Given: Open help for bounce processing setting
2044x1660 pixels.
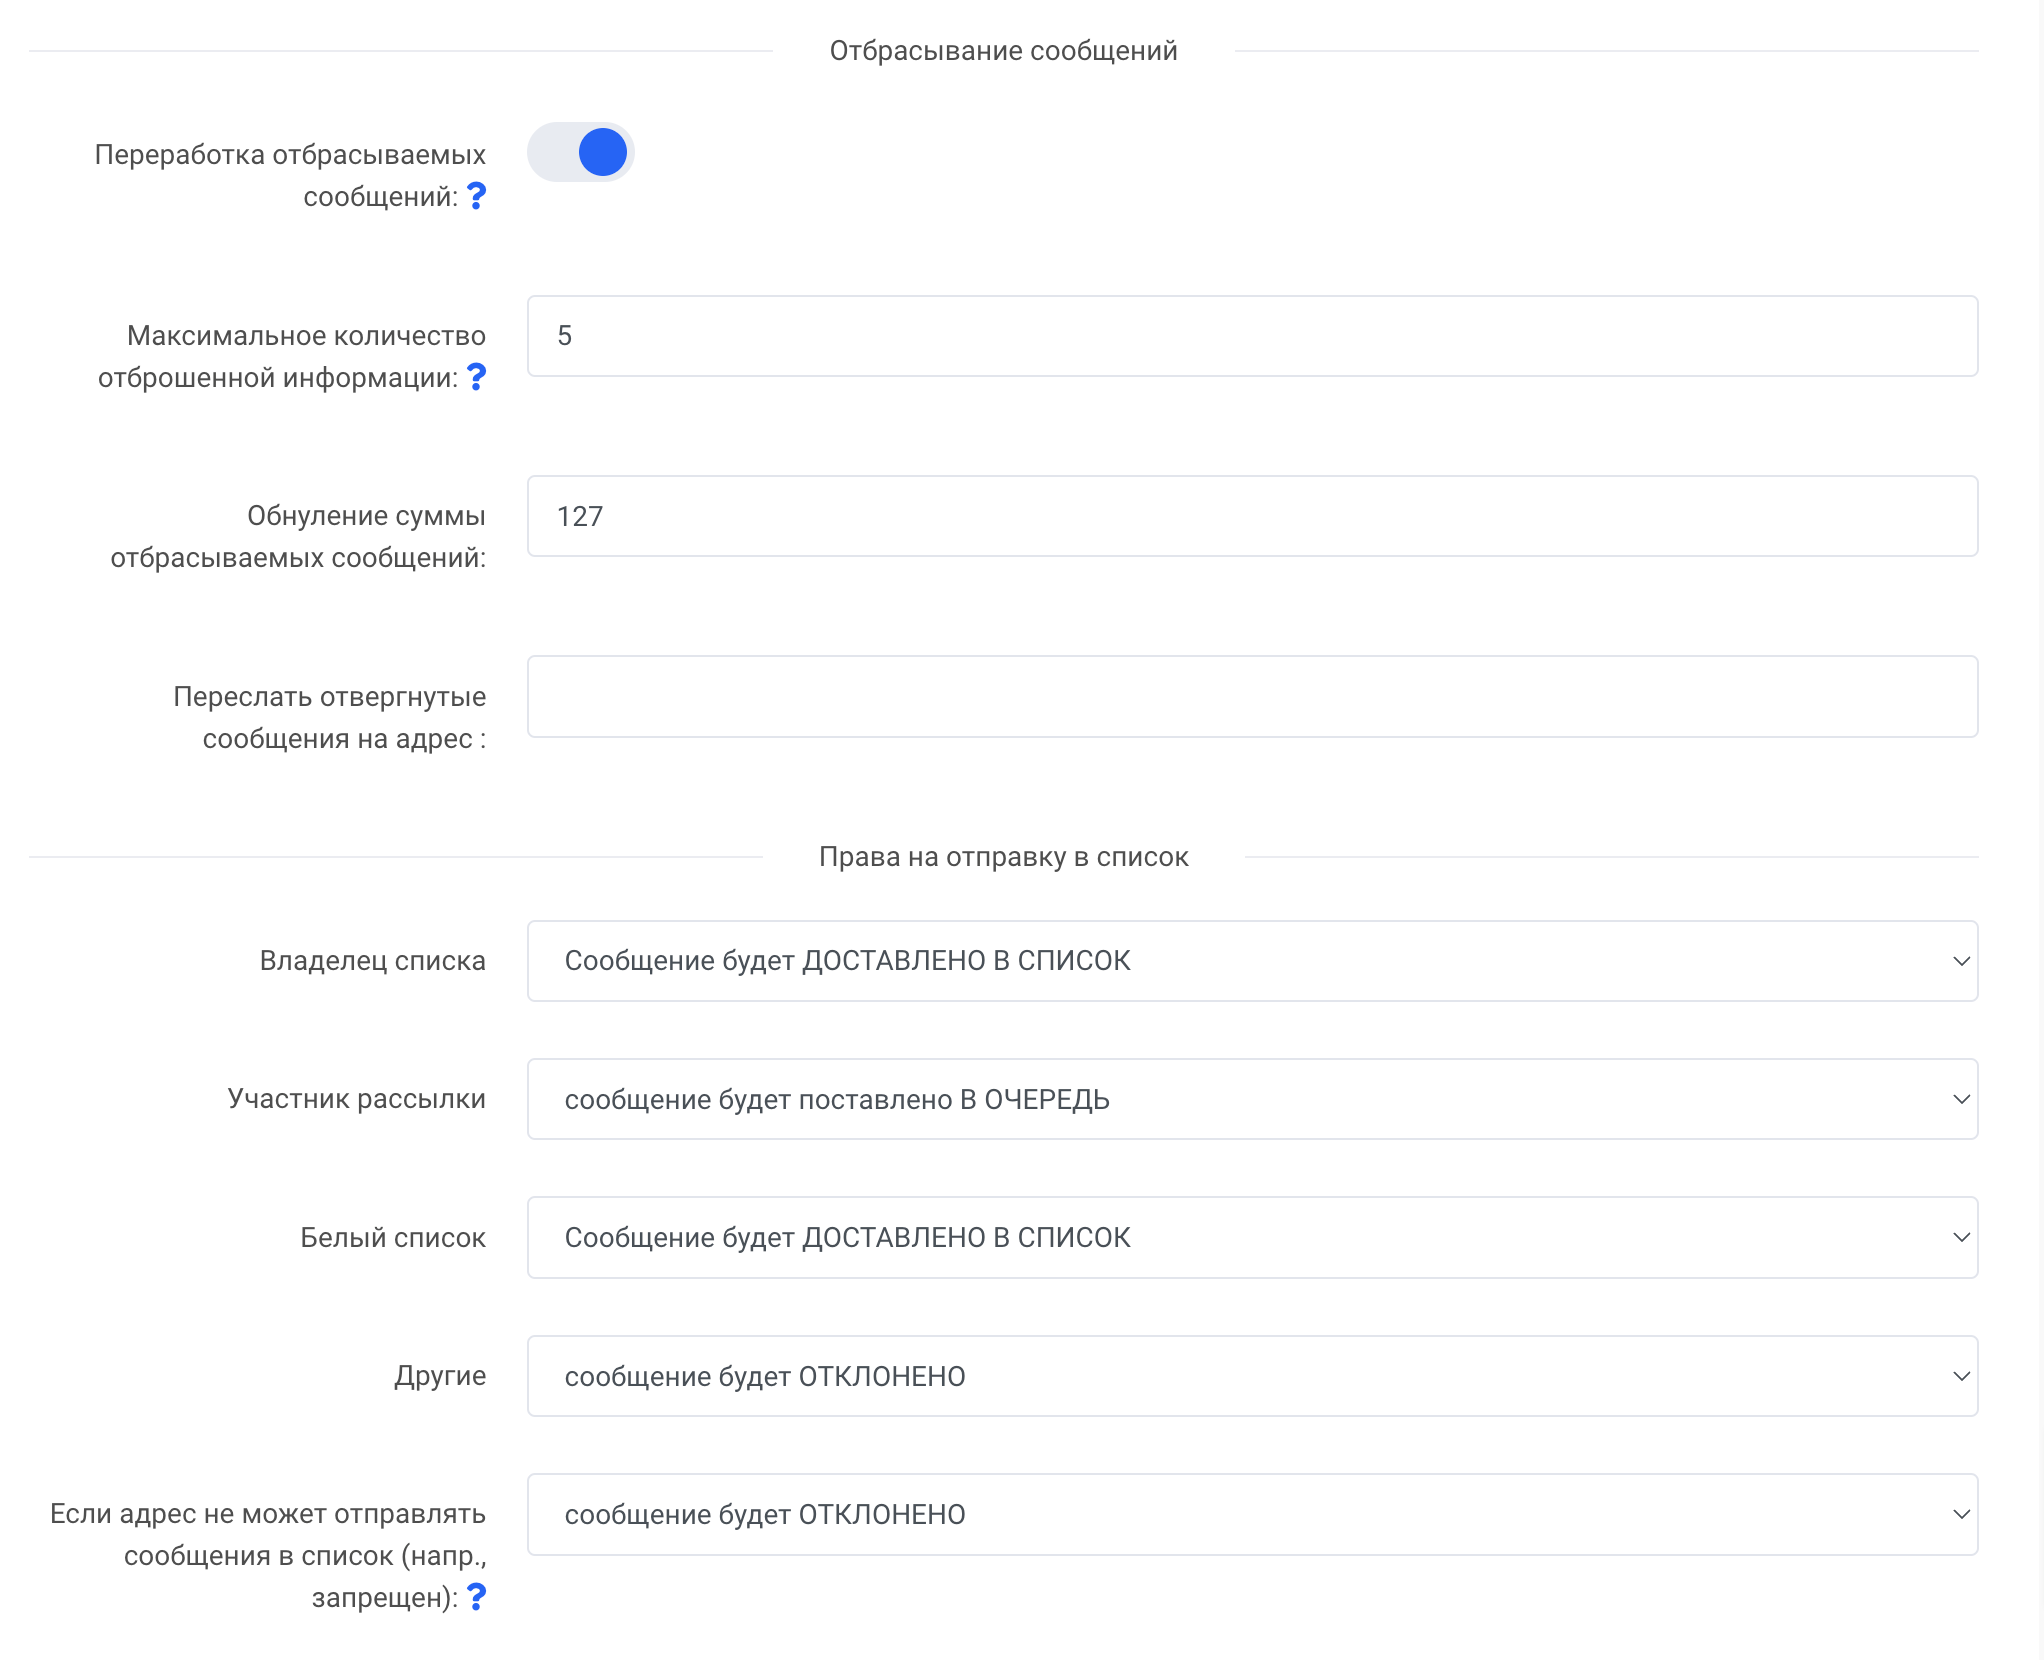Looking at the screenshot, I should point(476,196).
